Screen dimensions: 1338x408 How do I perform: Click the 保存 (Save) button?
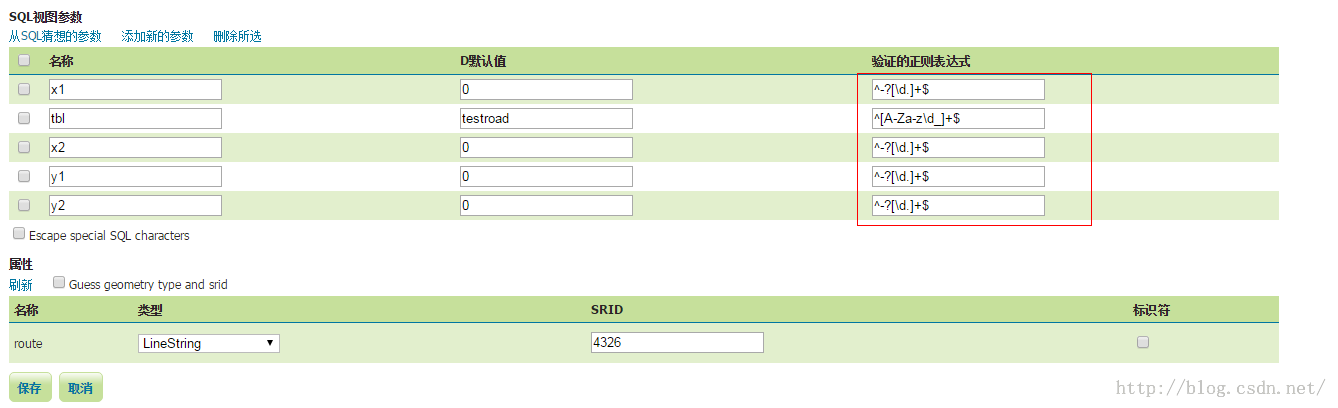click(30, 387)
